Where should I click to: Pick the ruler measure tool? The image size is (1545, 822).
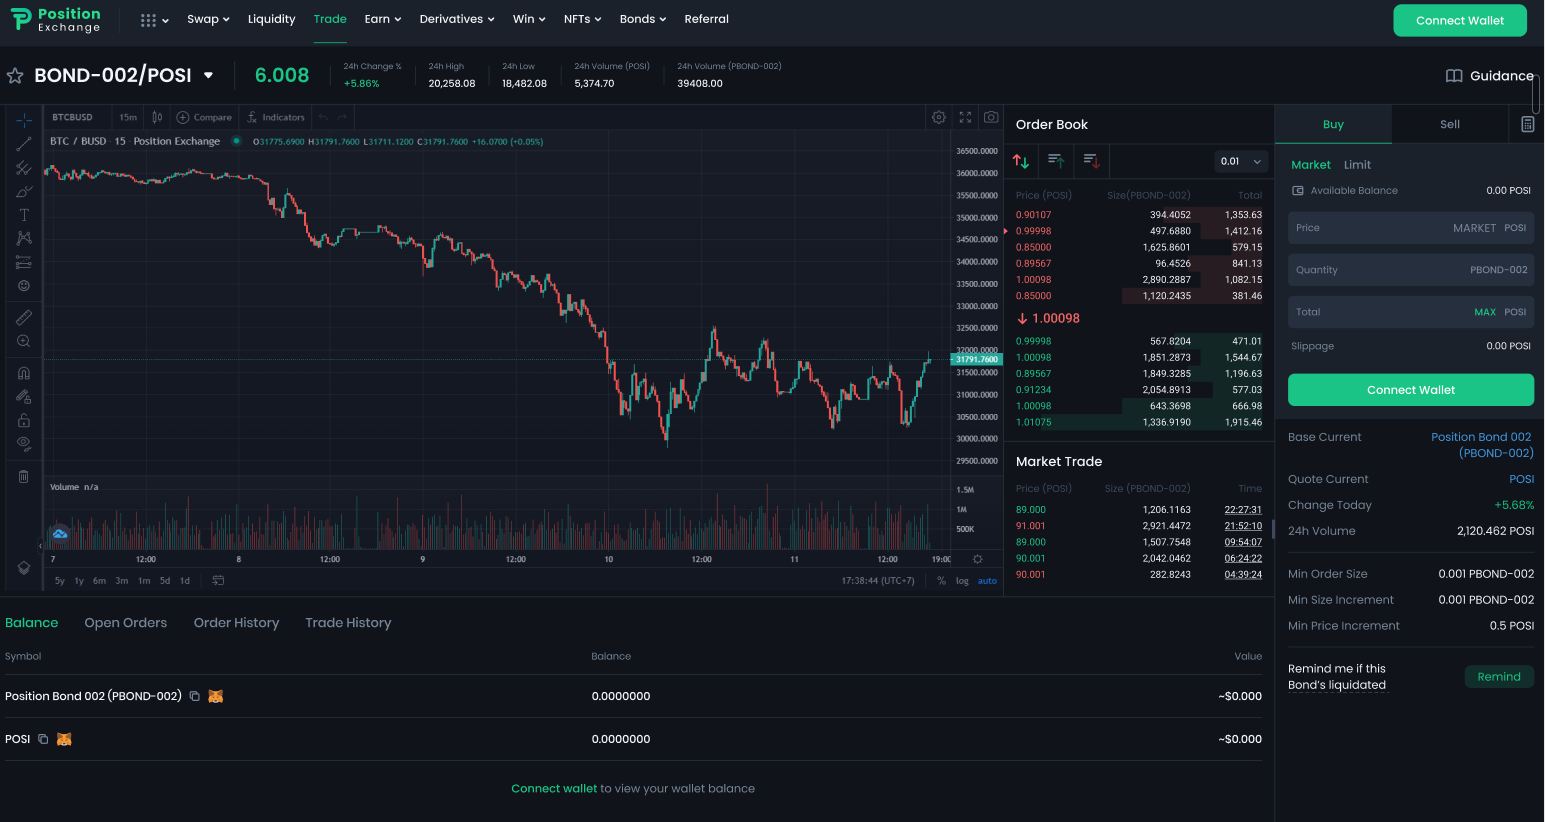(x=24, y=317)
